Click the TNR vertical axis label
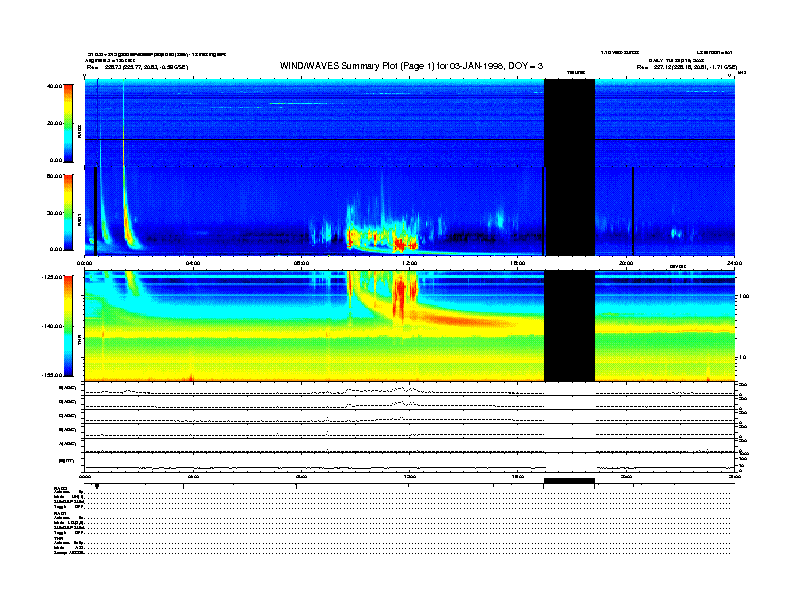Image resolution: width=792 pixels, height=612 pixels. coord(79,341)
